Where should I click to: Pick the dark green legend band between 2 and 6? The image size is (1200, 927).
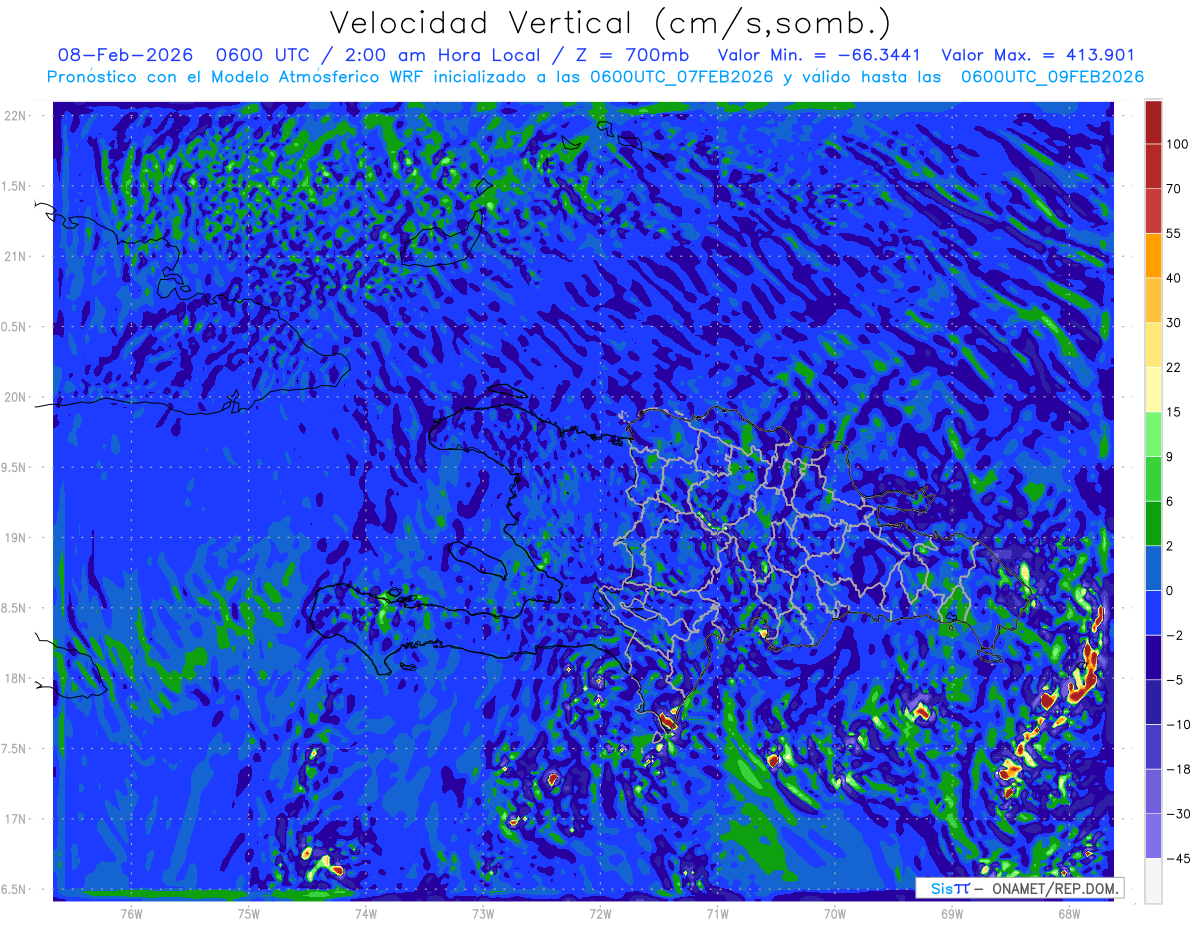pos(1153,523)
